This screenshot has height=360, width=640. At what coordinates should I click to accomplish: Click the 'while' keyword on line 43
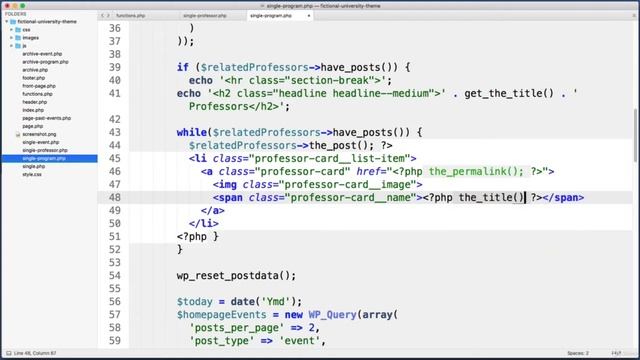tap(191, 132)
